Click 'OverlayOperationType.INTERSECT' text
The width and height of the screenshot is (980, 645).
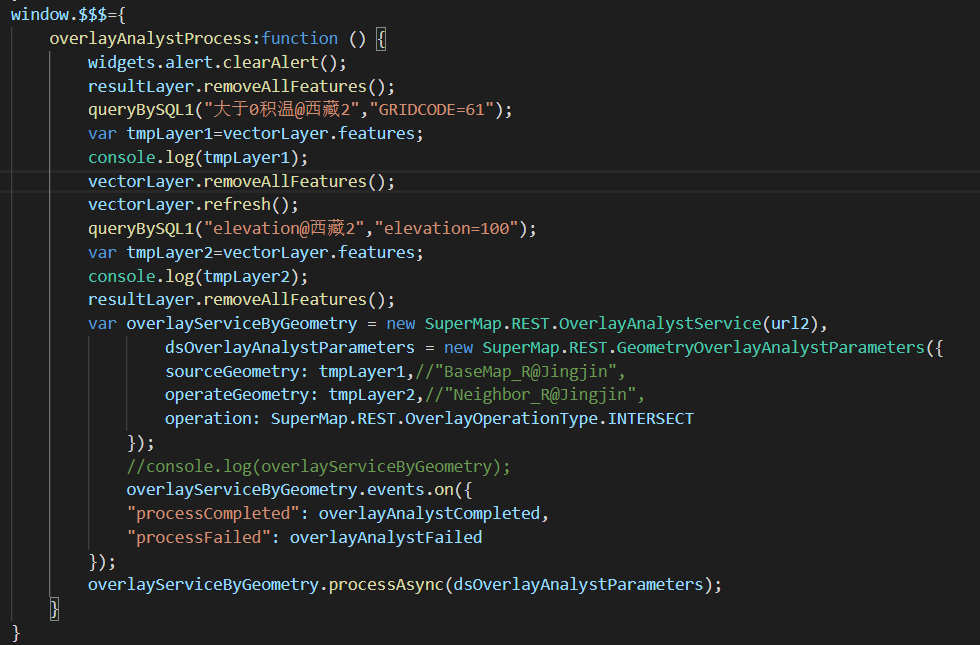(549, 419)
